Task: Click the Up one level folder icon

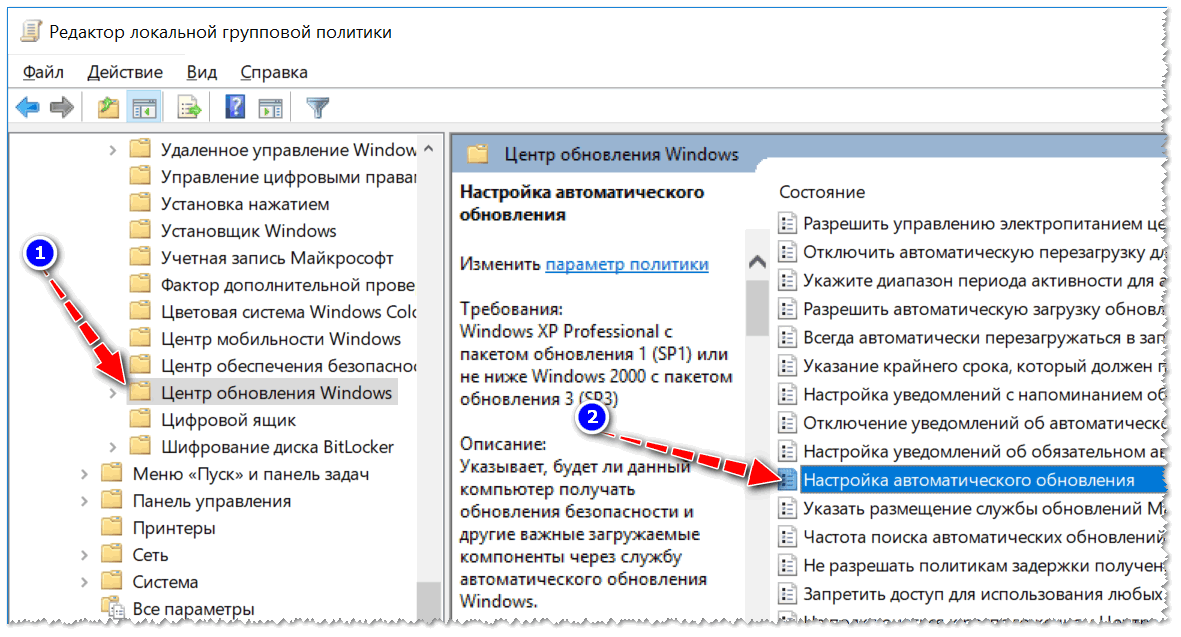Action: 108,108
